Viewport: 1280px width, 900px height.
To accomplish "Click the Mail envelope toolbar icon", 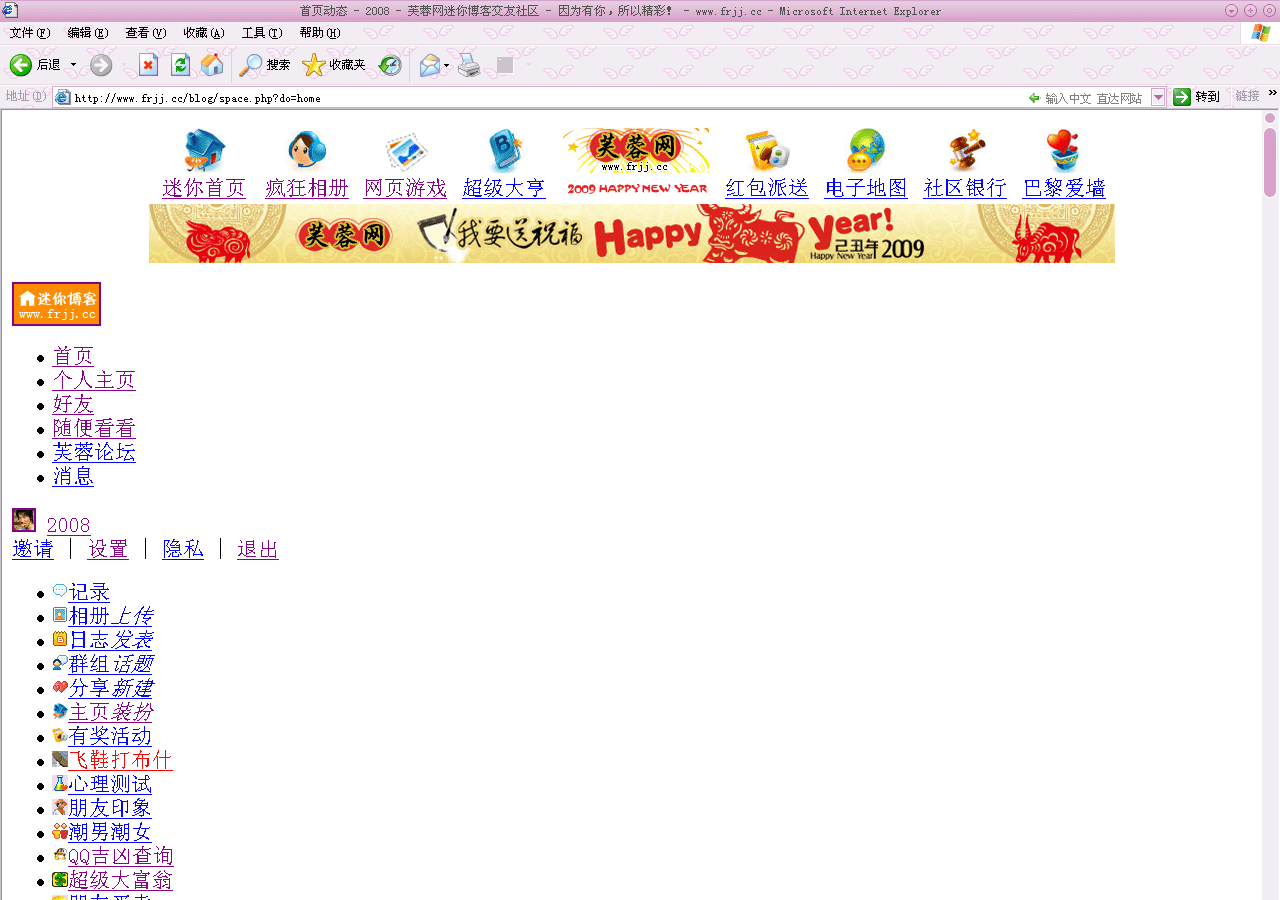I will point(430,65).
